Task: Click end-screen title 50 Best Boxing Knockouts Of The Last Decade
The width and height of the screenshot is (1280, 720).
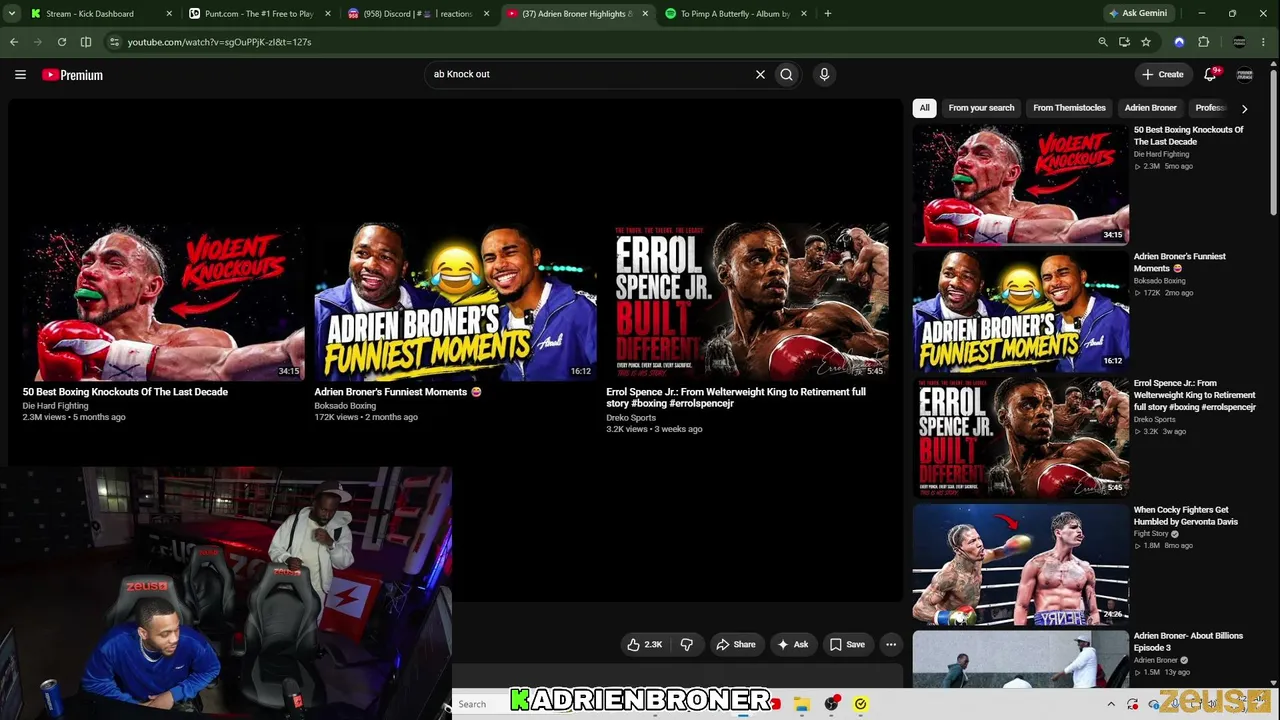Action: pos(125,392)
